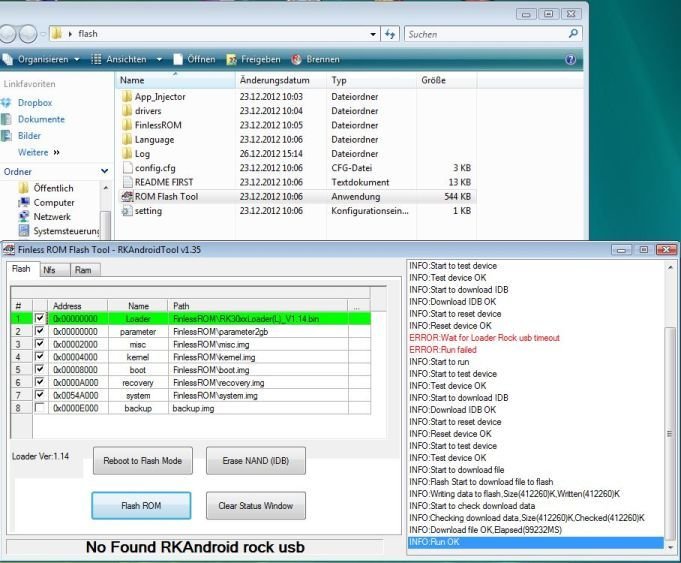Click the Brennen disc icon in toolbar
Screen dimensions: 681x563
(x=296, y=60)
